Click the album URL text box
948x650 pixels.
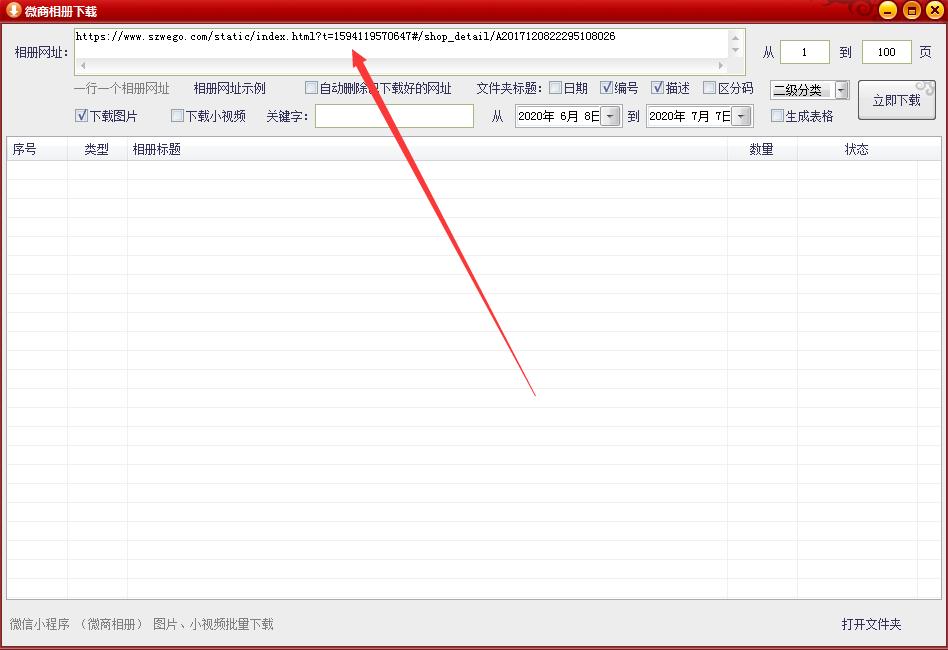coord(401,44)
